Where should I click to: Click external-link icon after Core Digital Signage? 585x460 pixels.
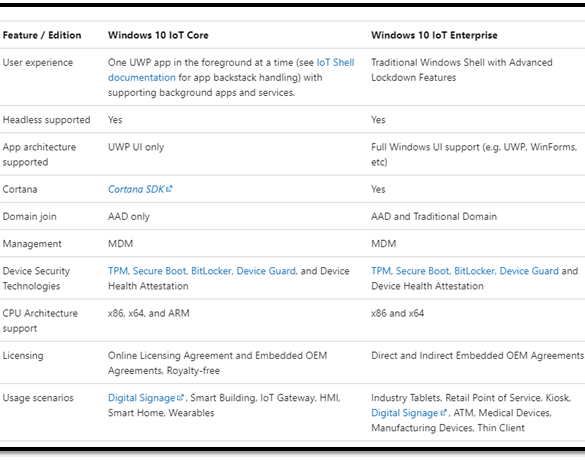tap(180, 397)
